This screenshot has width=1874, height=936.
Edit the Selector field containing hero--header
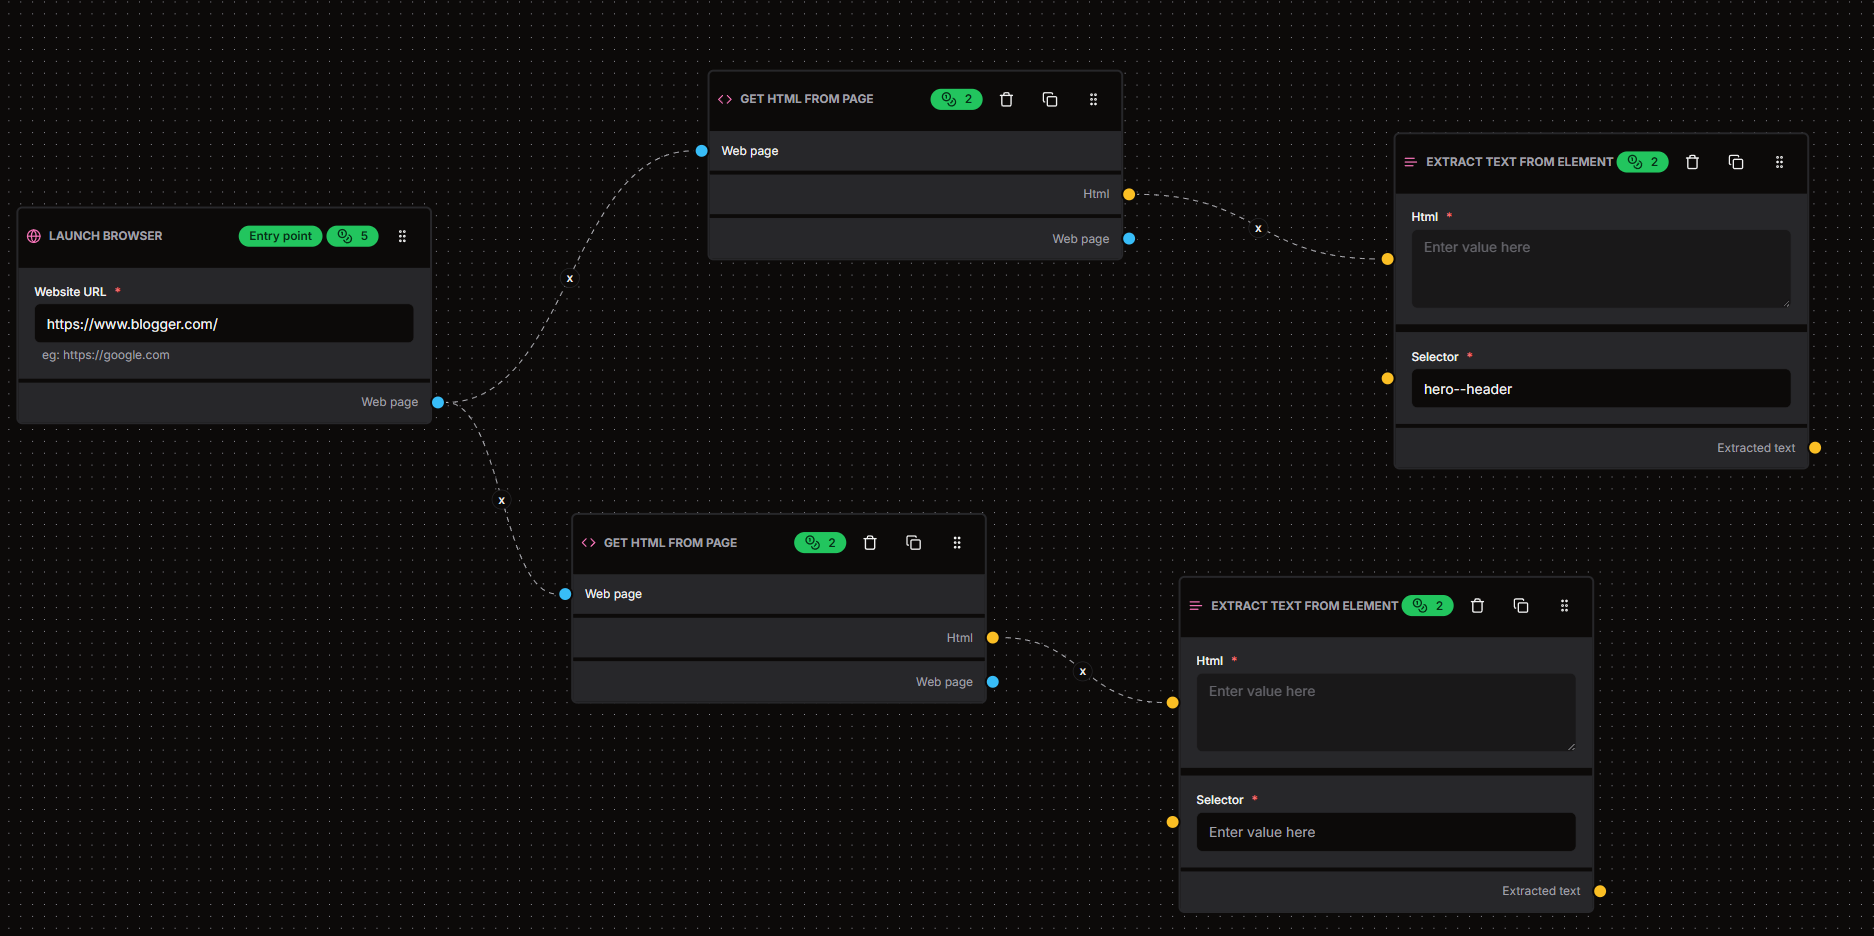[x=1601, y=389]
